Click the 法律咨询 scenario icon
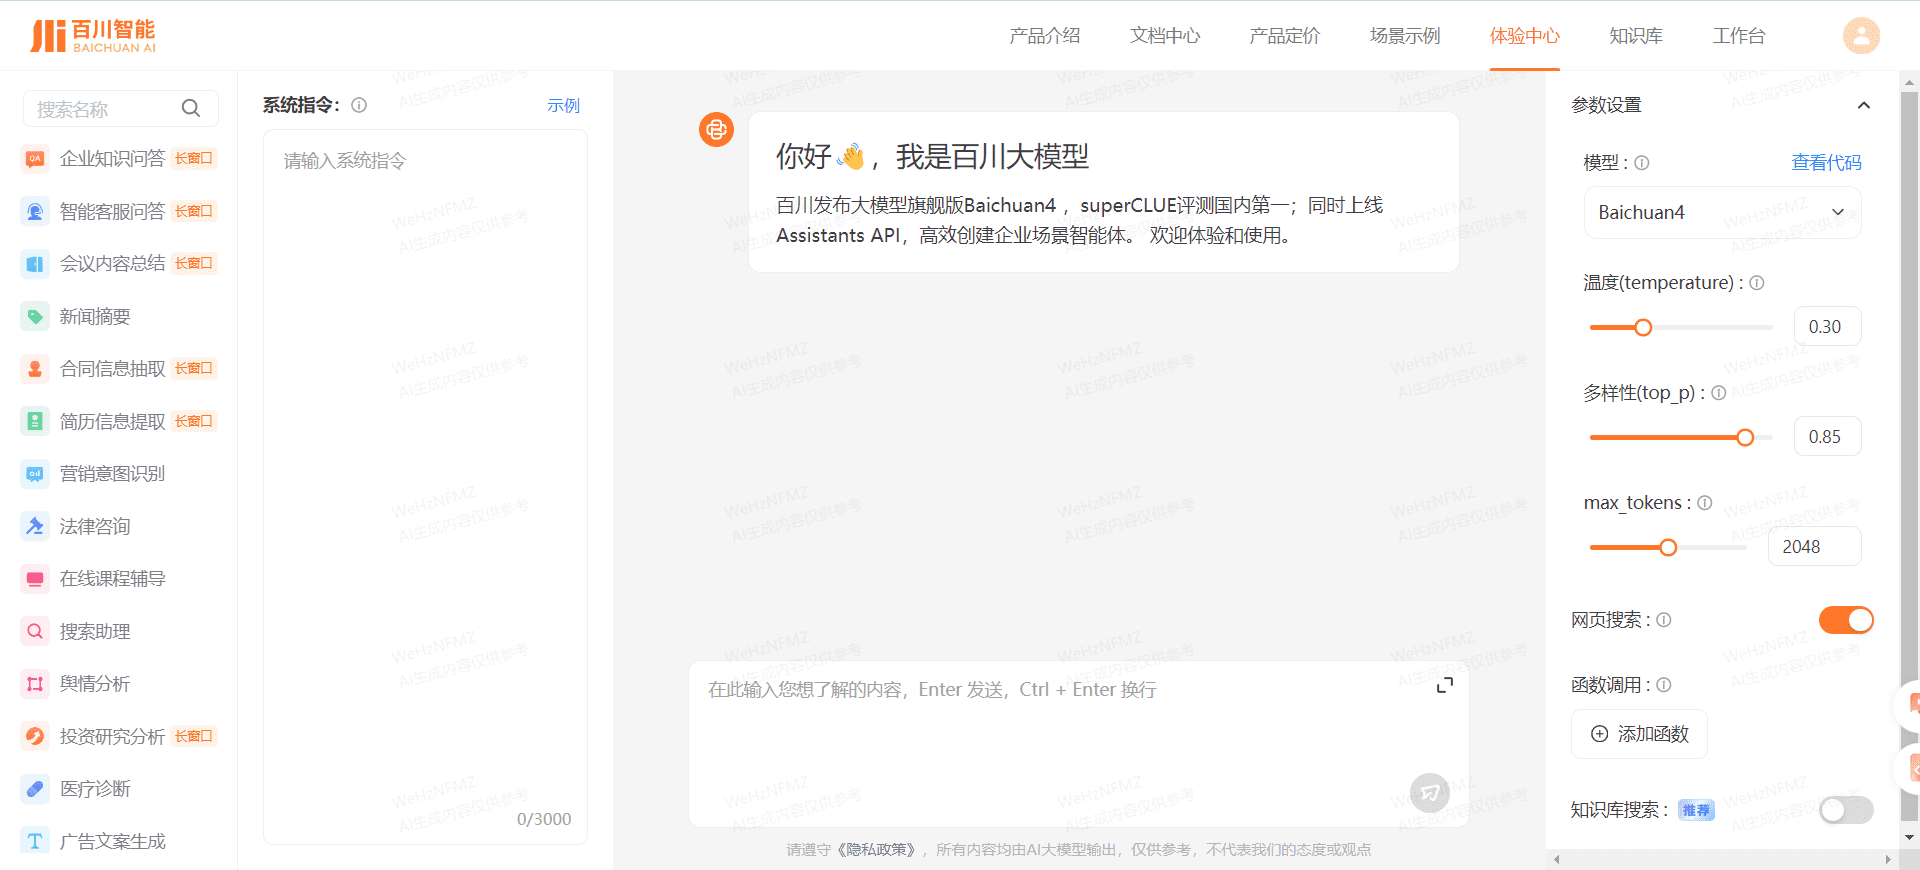 tap(35, 526)
